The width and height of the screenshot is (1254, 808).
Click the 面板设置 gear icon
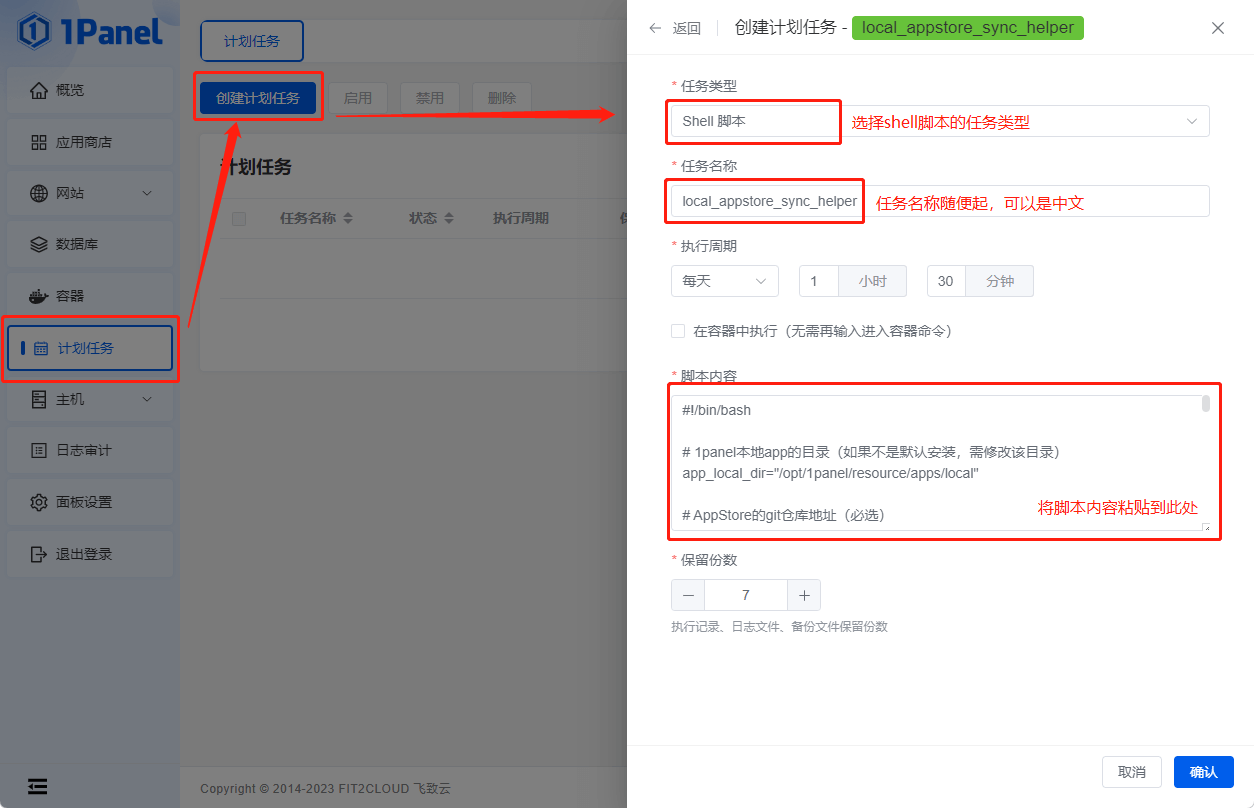point(39,502)
